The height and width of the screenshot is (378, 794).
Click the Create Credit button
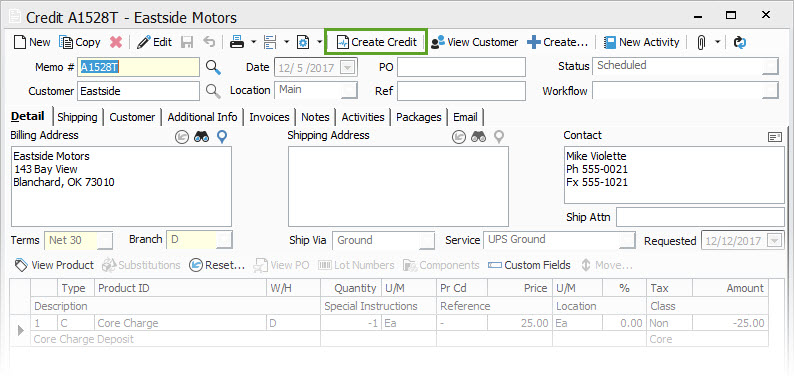[377, 42]
